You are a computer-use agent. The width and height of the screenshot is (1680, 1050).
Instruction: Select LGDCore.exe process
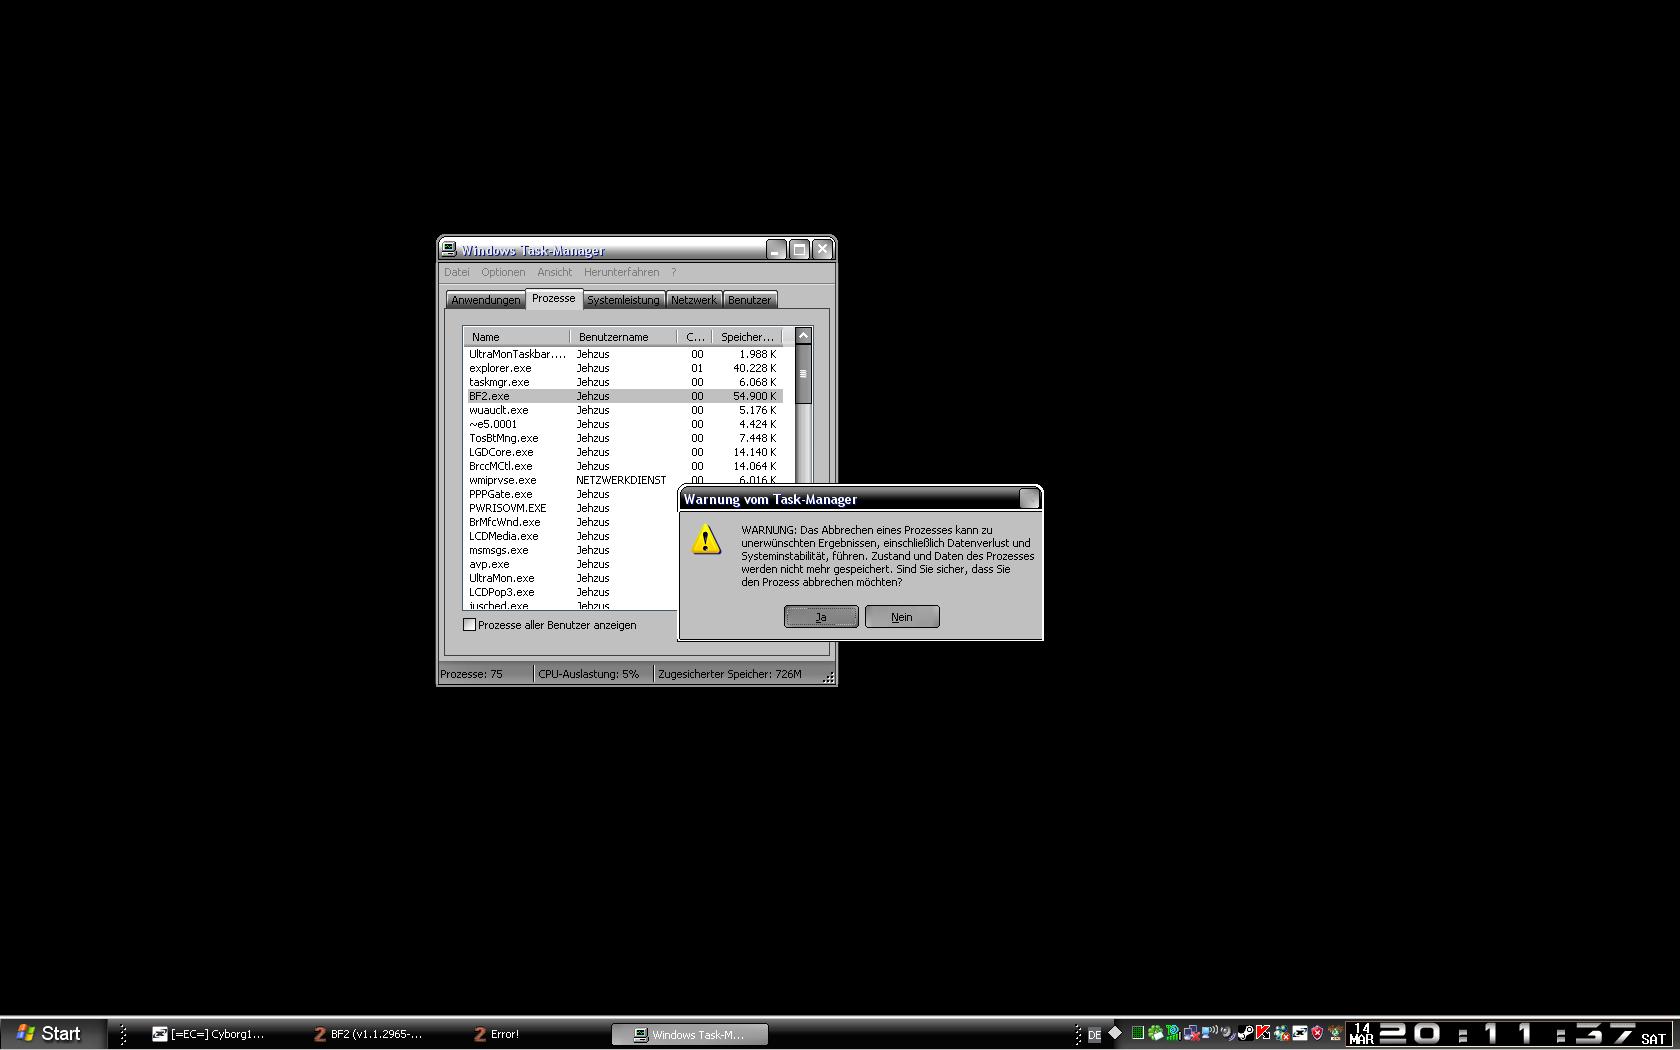624,452
